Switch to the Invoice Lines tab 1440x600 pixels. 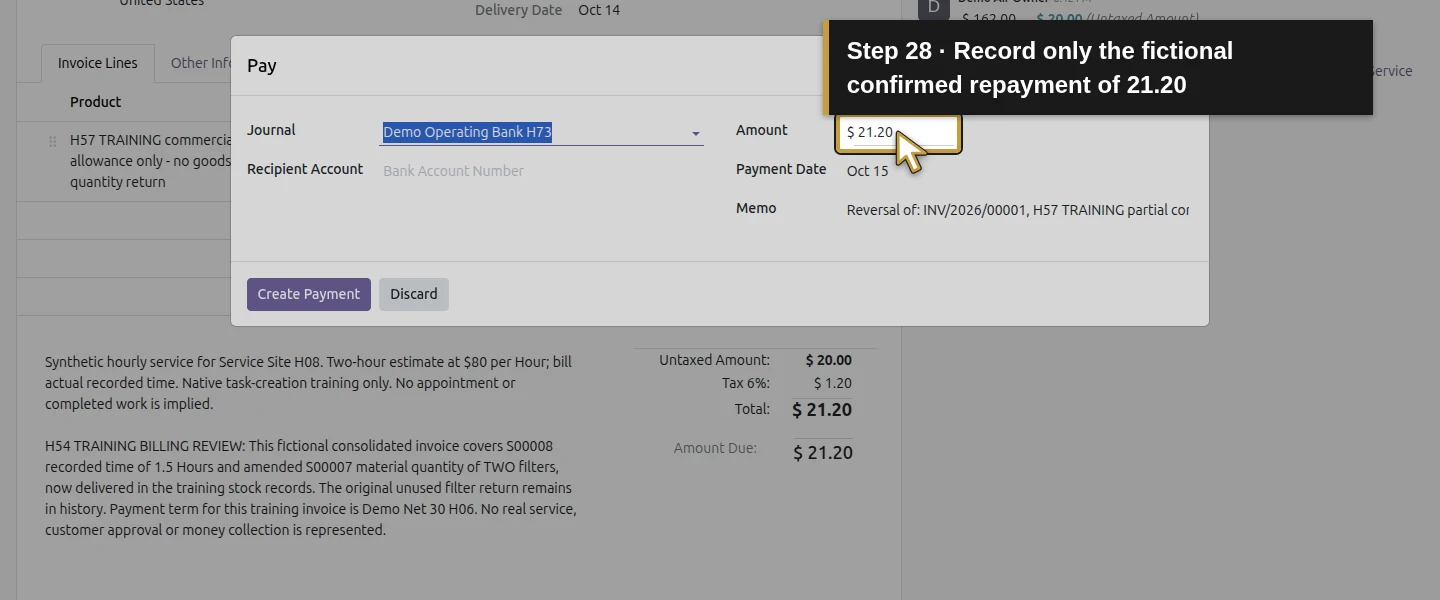tap(98, 63)
